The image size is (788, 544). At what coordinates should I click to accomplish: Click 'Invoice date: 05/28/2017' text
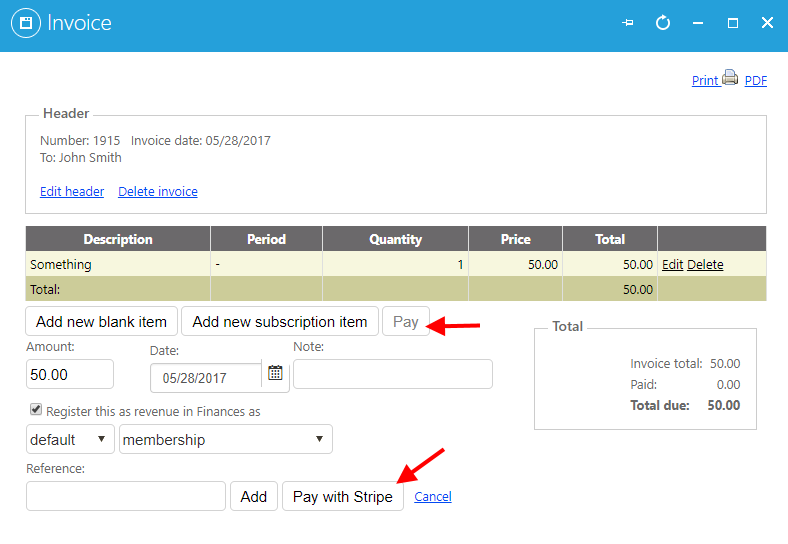click(x=201, y=141)
